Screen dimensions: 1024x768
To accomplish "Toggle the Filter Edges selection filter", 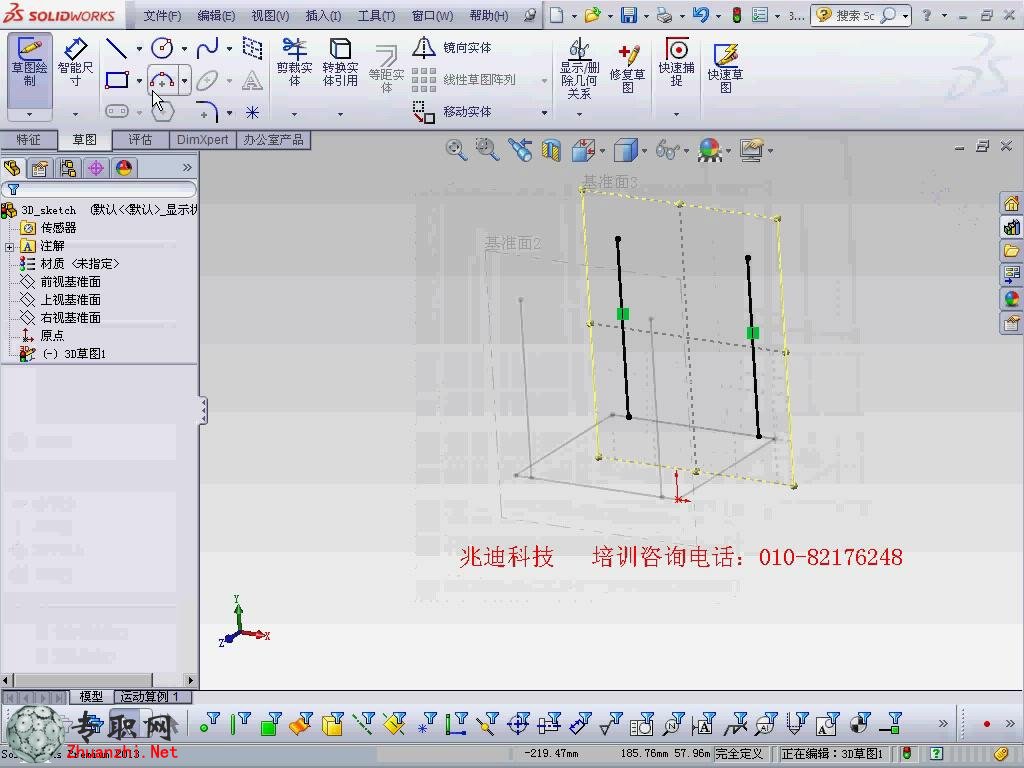I will pos(240,724).
